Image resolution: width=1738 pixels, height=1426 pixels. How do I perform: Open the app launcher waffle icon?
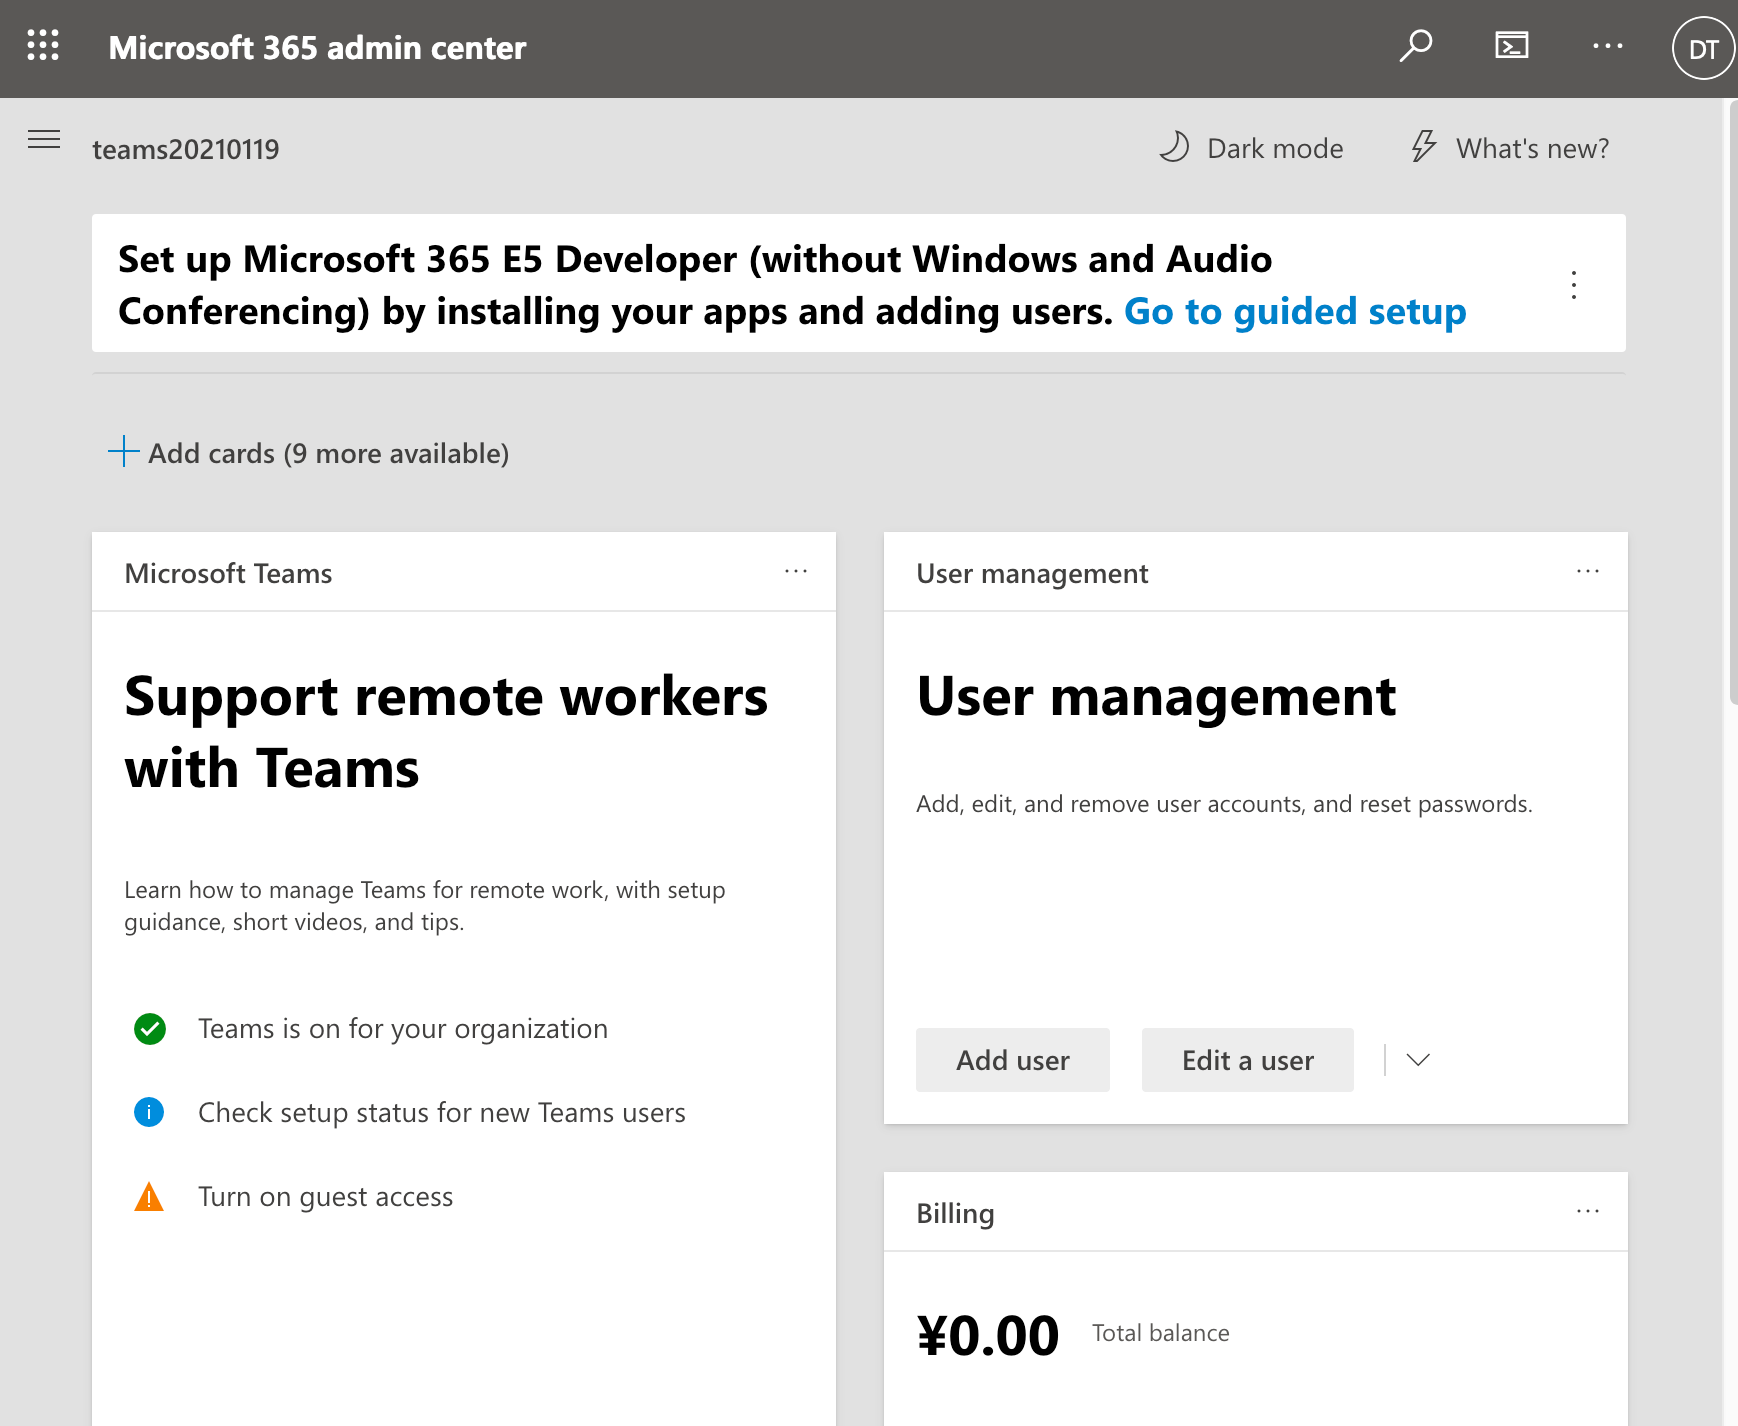pos(43,45)
